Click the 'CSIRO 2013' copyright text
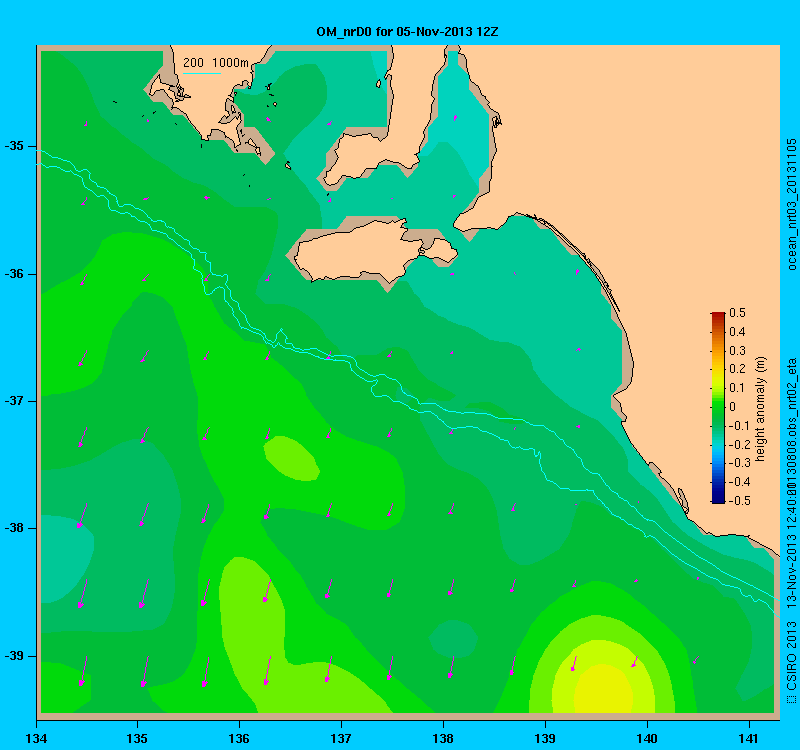Viewport: 800px width, 750px height. click(x=791, y=657)
